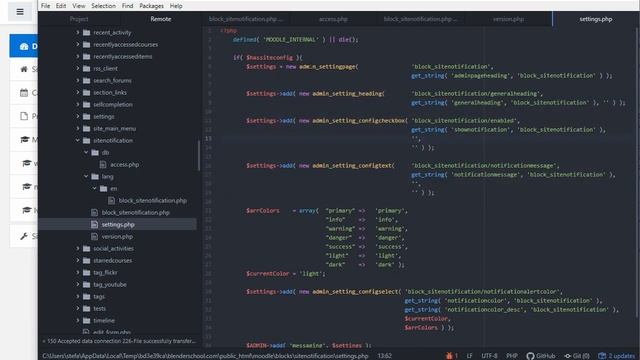This screenshot has height=360, width=640.
Task: Open the Git (0) panel from status bar
Action: pos(577,356)
